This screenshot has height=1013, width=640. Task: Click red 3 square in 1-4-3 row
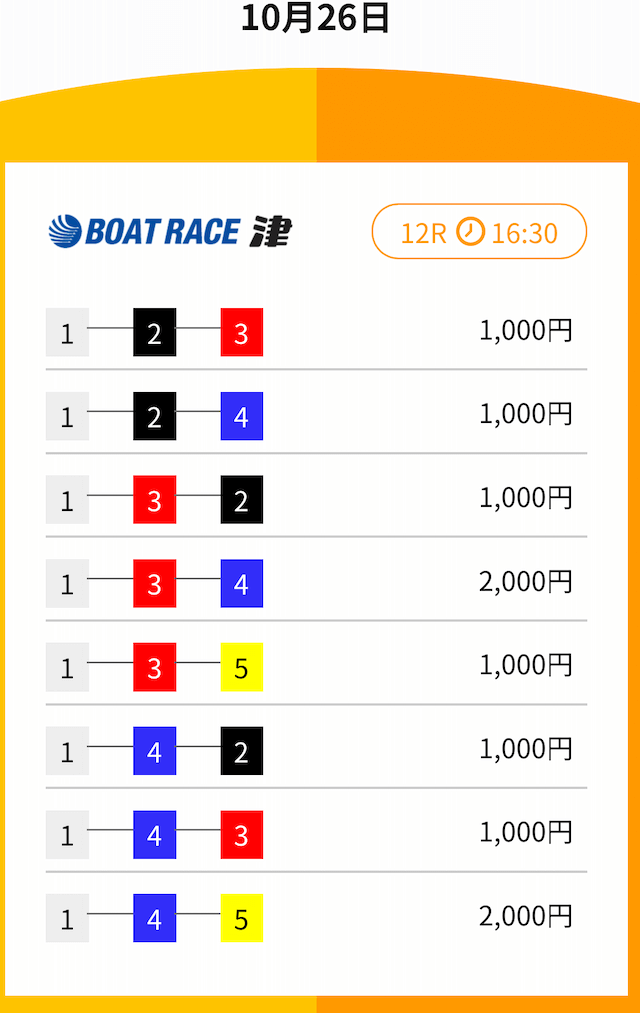pyautogui.click(x=241, y=834)
